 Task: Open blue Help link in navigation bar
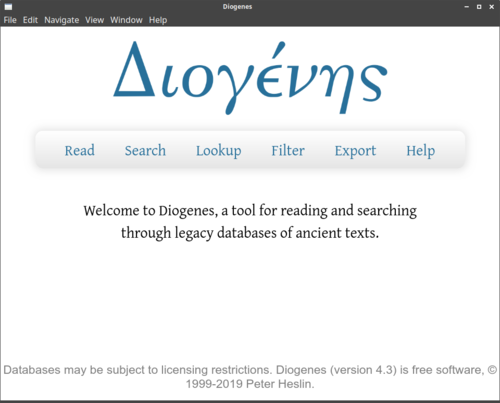point(420,151)
